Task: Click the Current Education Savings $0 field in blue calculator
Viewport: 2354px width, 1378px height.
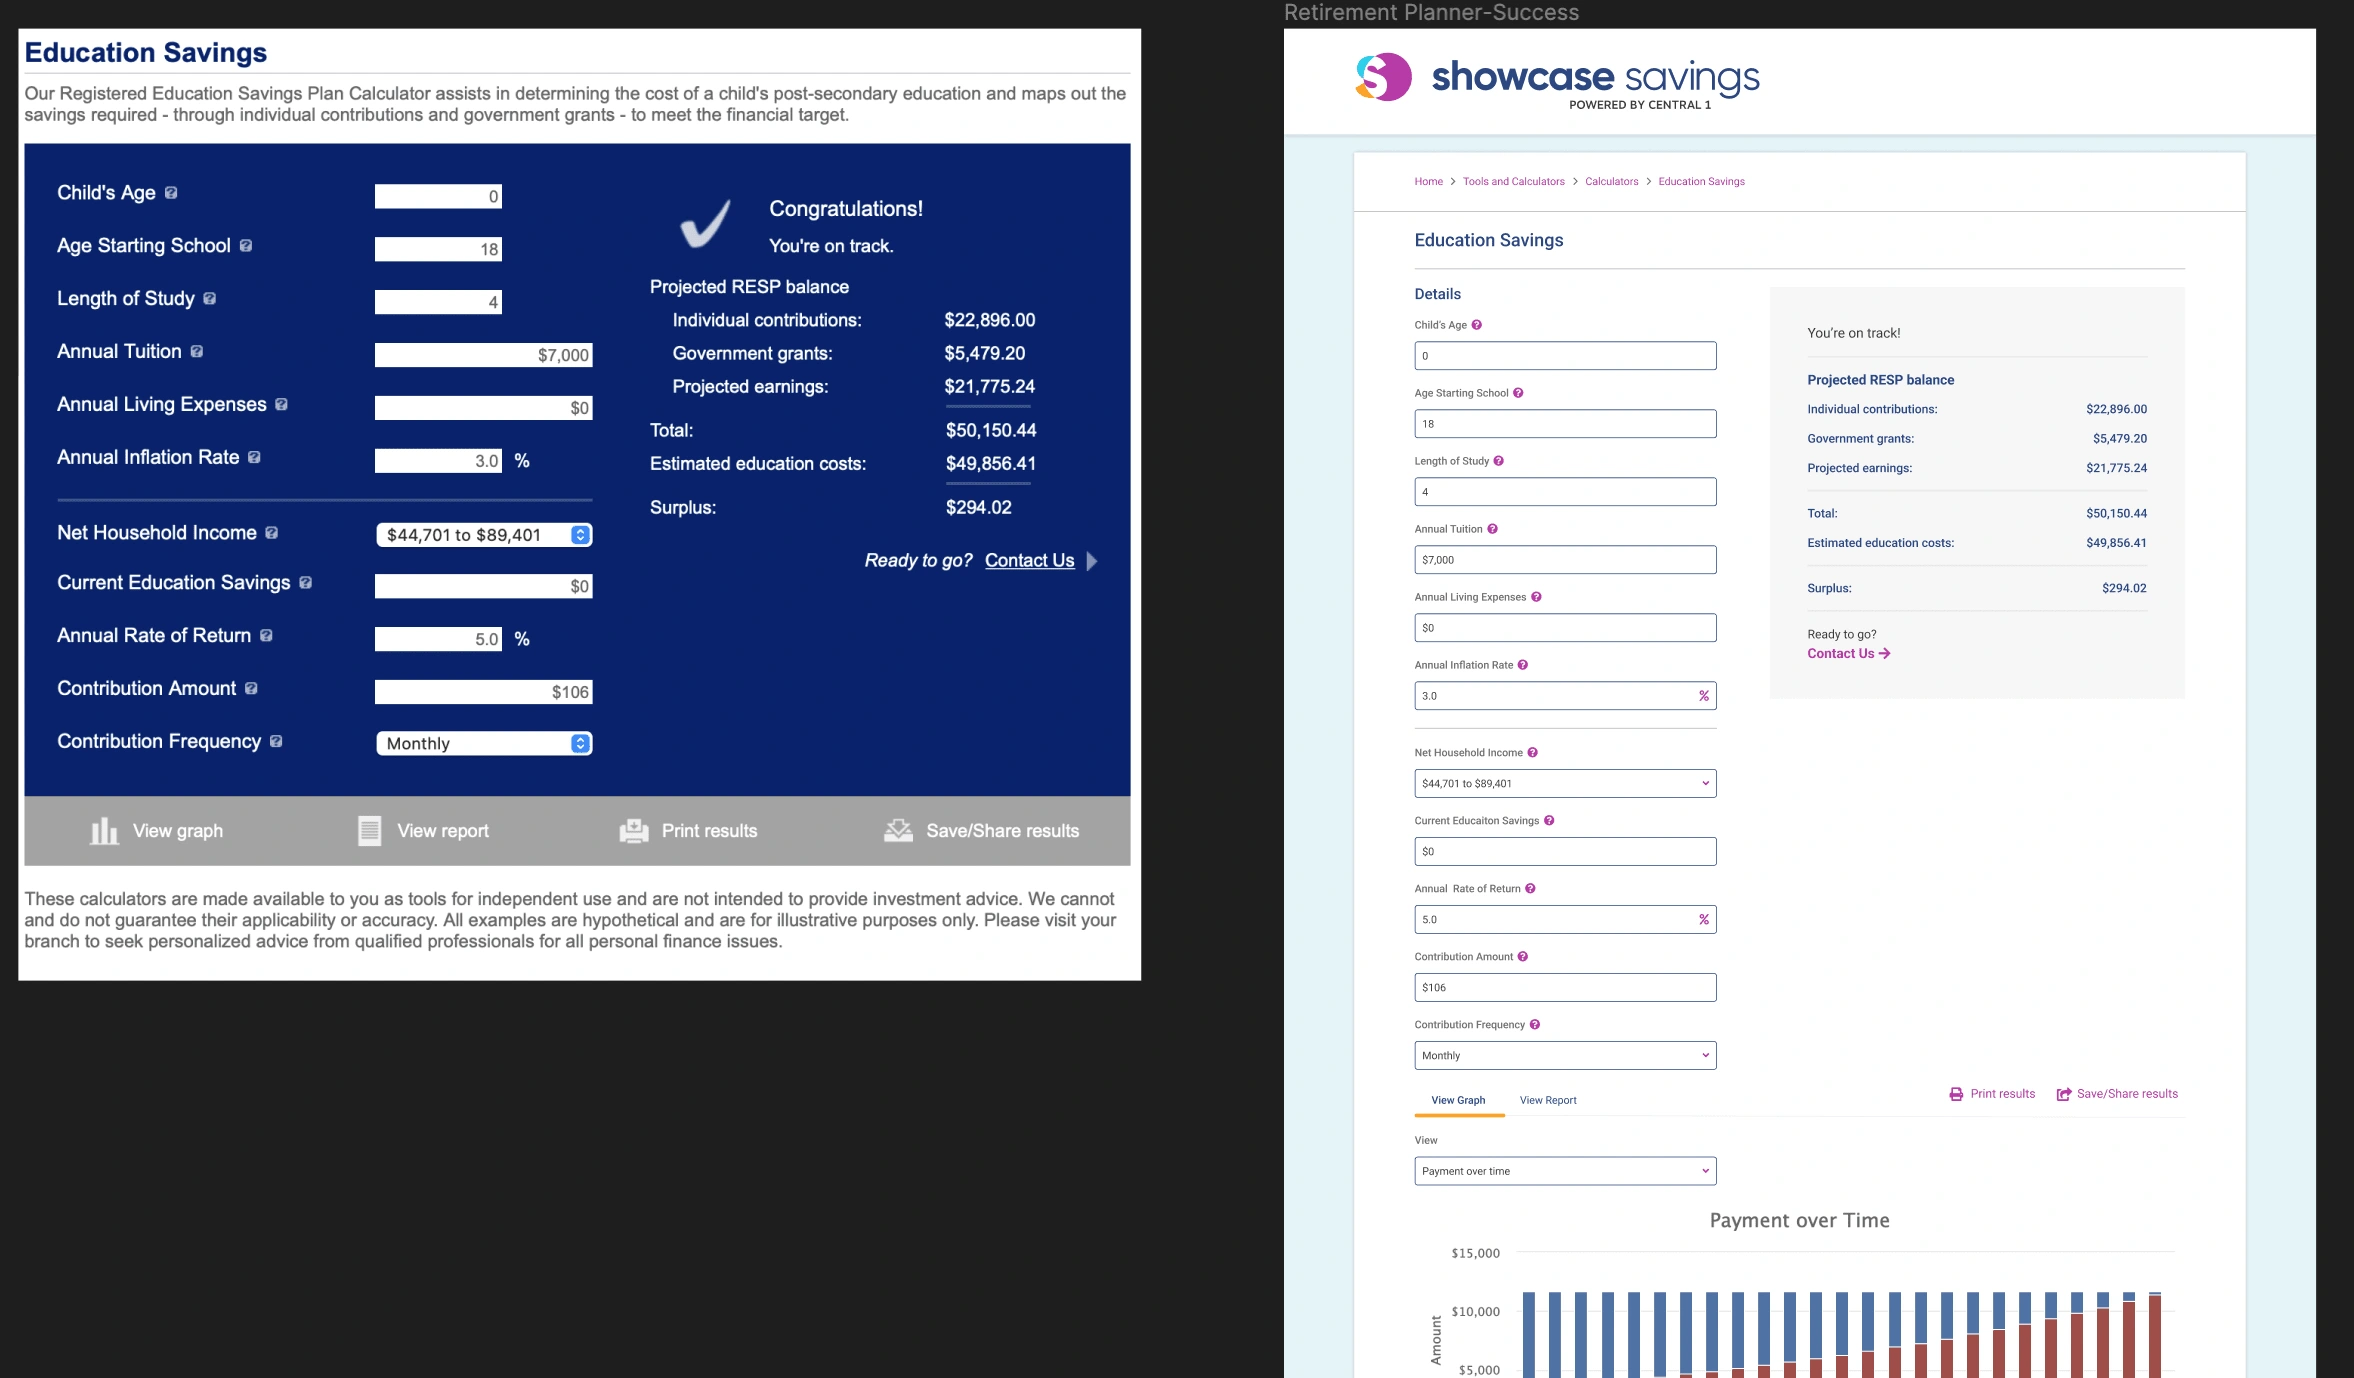Action: click(484, 586)
